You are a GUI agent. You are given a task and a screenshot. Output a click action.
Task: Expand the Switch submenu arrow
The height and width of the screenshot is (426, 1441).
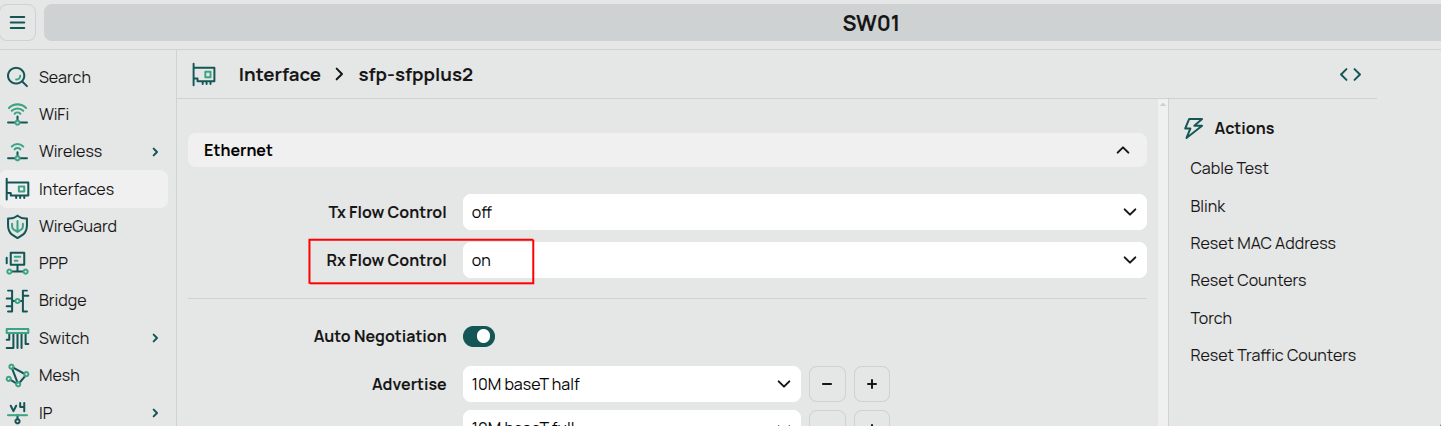155,338
